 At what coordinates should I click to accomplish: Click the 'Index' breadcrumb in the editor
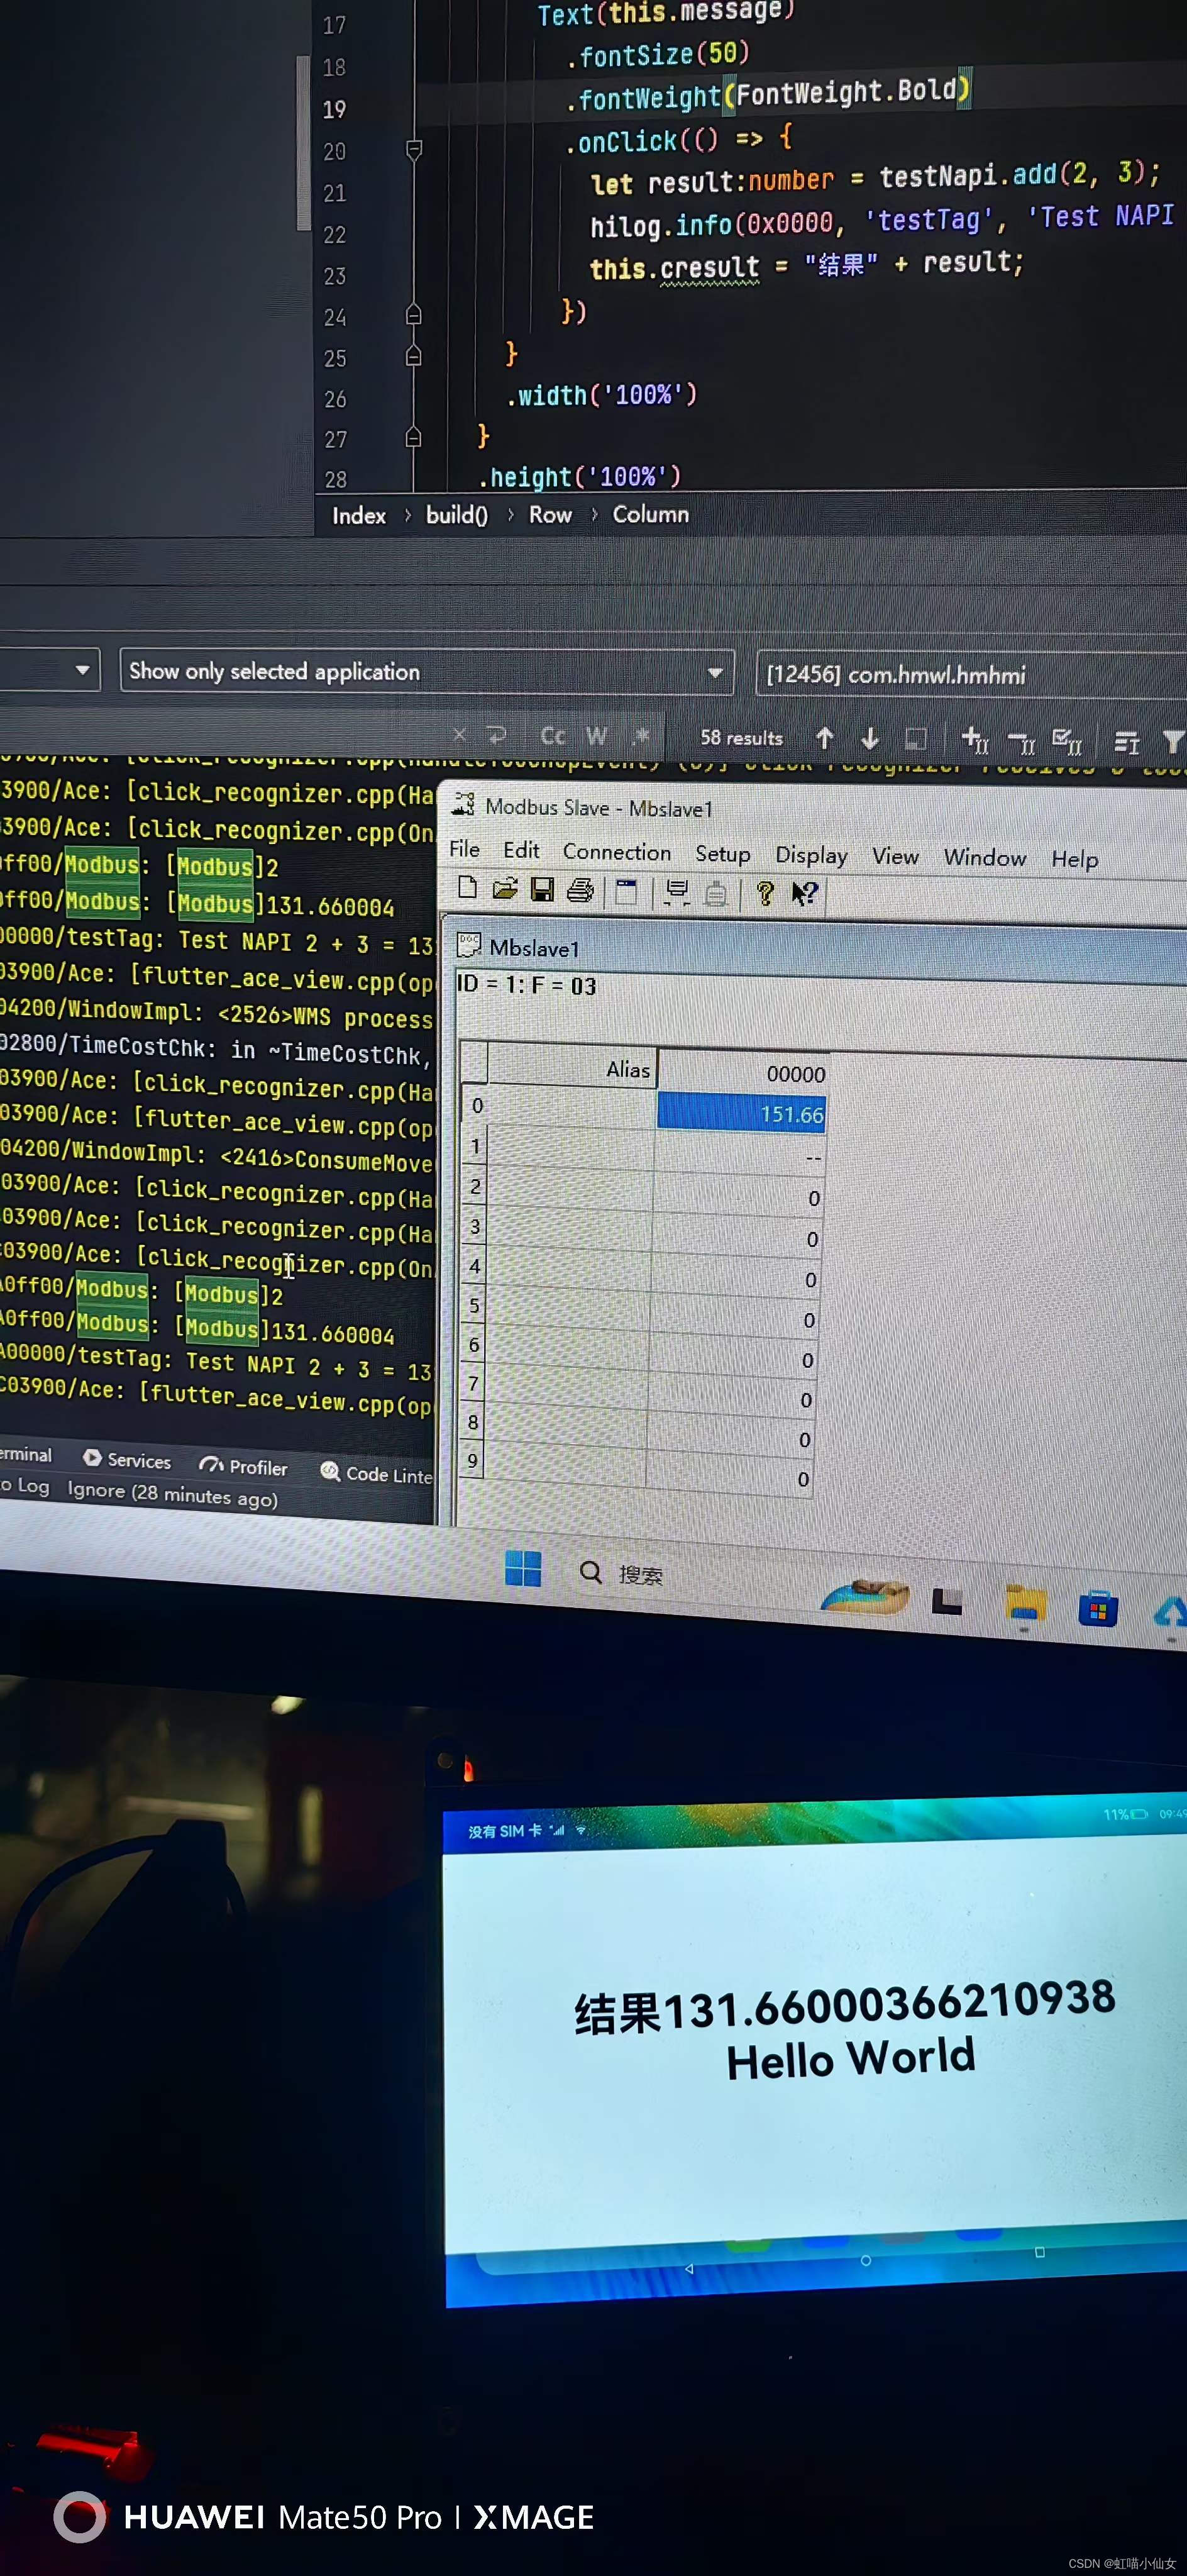pos(359,516)
